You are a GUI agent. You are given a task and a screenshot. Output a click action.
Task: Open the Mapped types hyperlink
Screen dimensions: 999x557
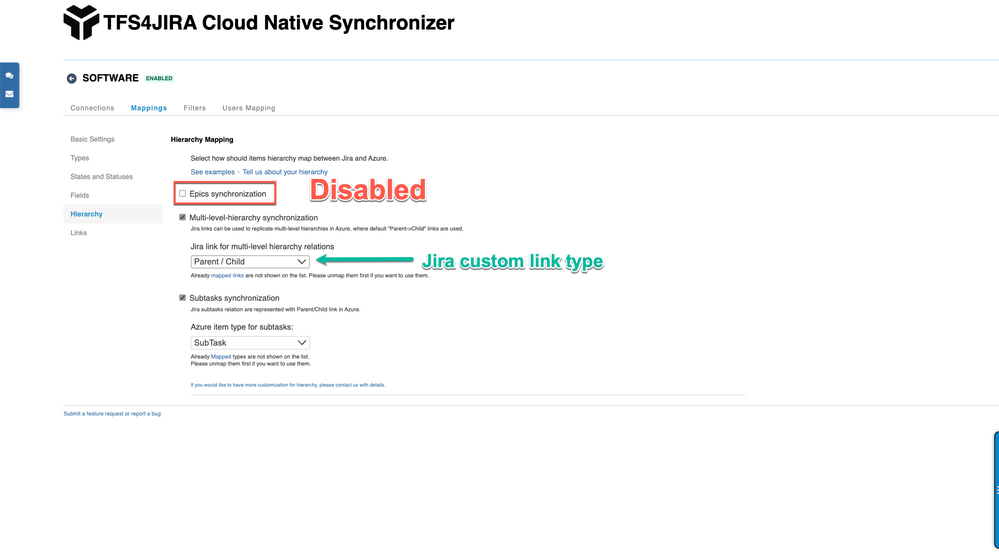click(x=220, y=357)
